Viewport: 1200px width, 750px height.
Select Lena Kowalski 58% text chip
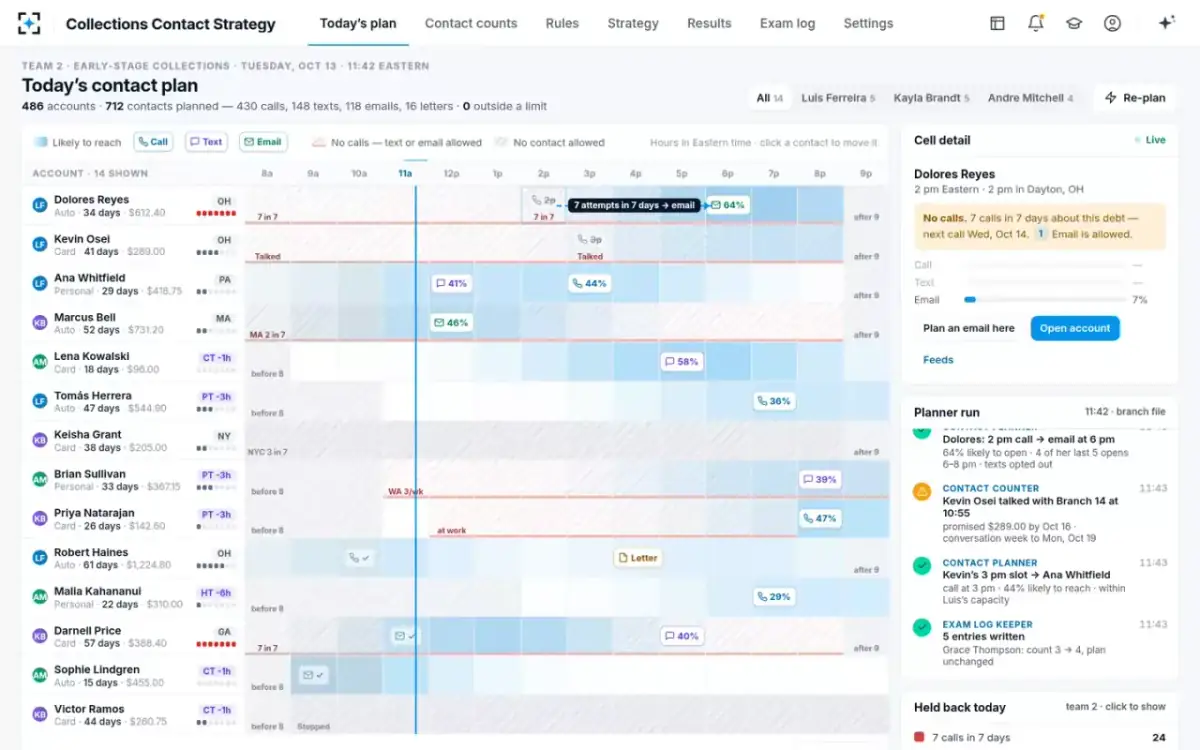681,361
